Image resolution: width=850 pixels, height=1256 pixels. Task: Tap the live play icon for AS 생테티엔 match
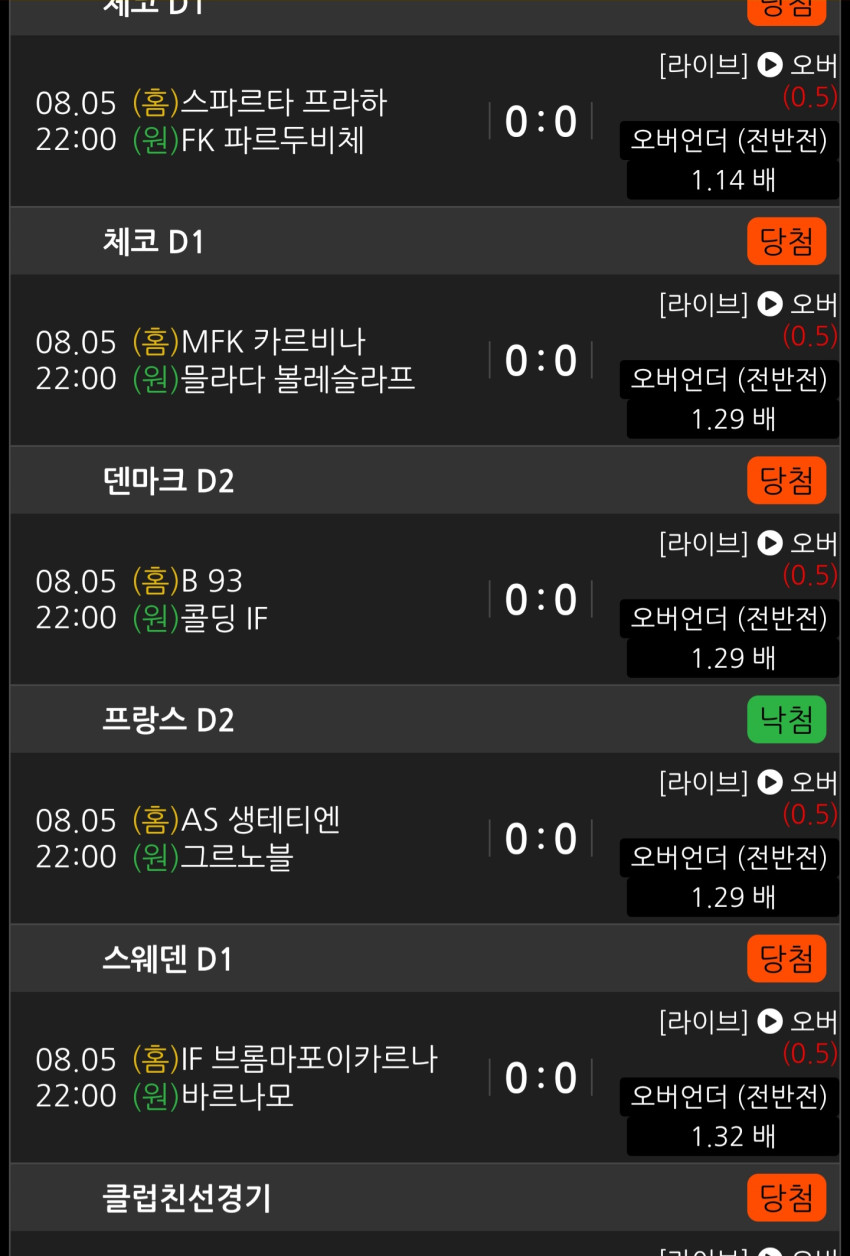[769, 782]
